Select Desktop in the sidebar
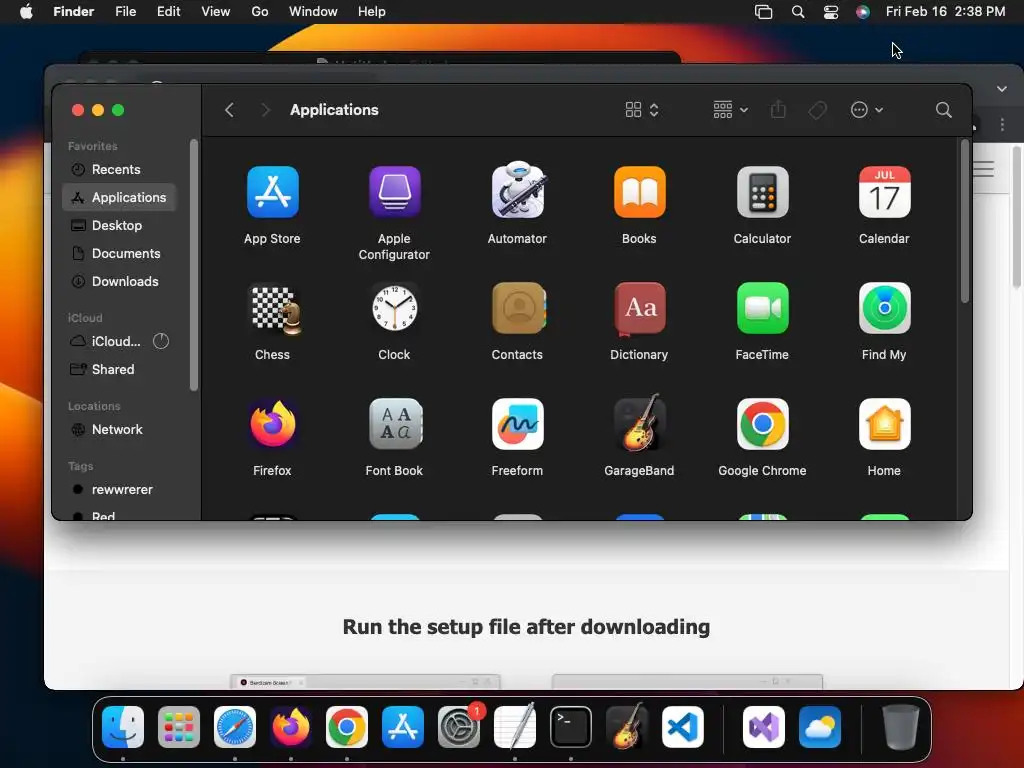1024x768 pixels. pyautogui.click(x=119, y=225)
